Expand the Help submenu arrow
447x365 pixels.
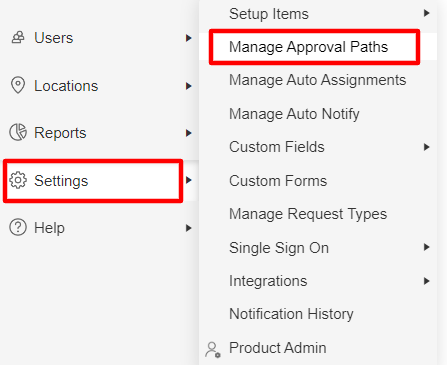point(189,228)
